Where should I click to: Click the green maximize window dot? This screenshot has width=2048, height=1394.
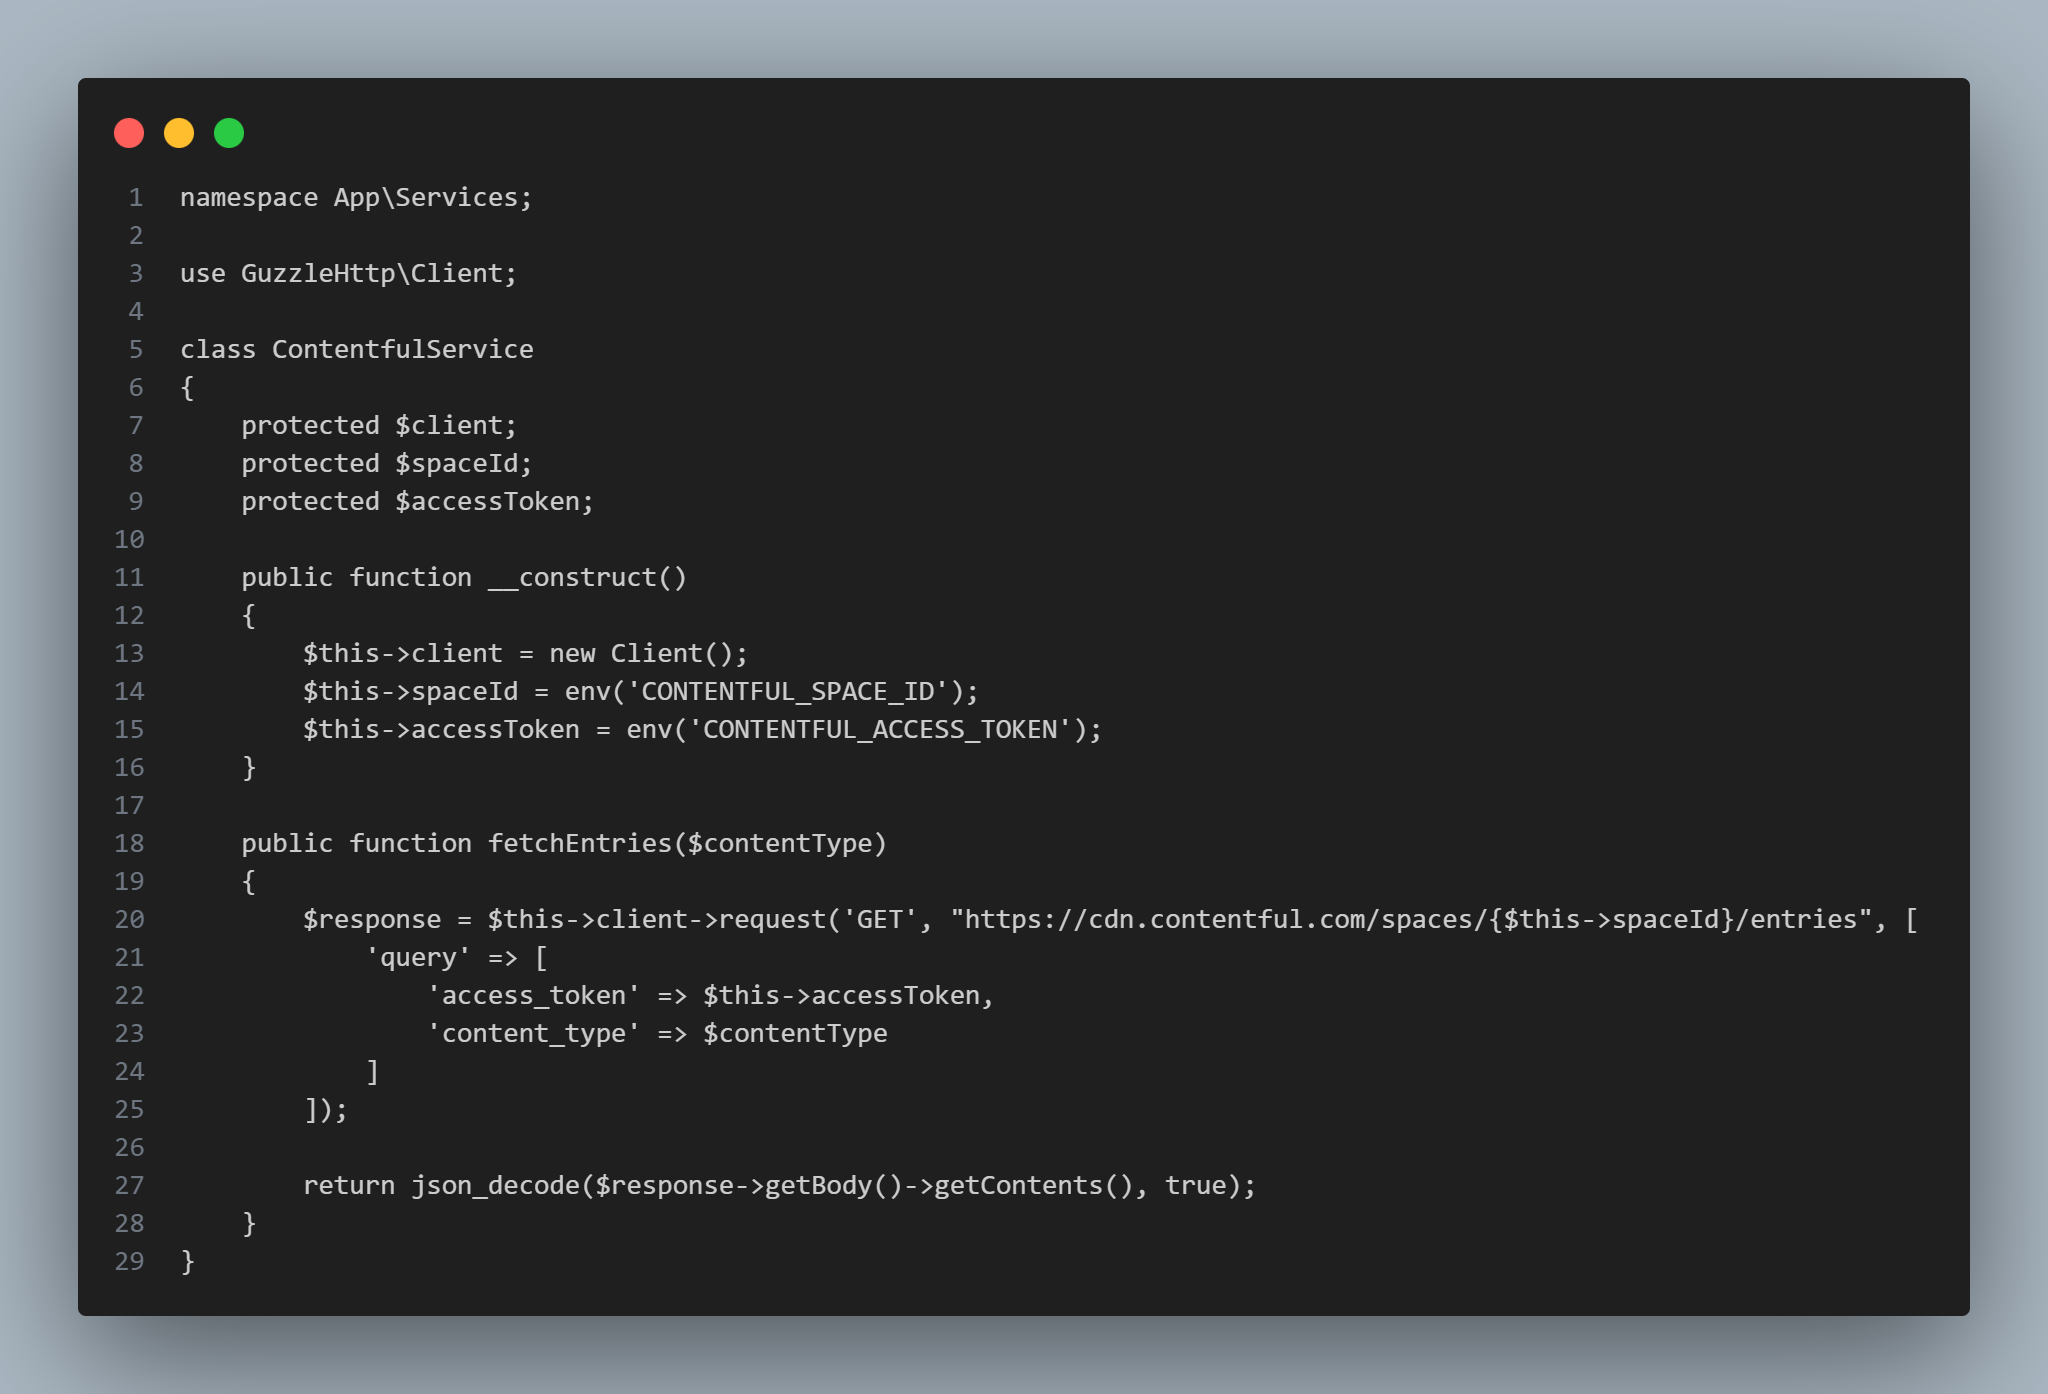click(x=229, y=133)
